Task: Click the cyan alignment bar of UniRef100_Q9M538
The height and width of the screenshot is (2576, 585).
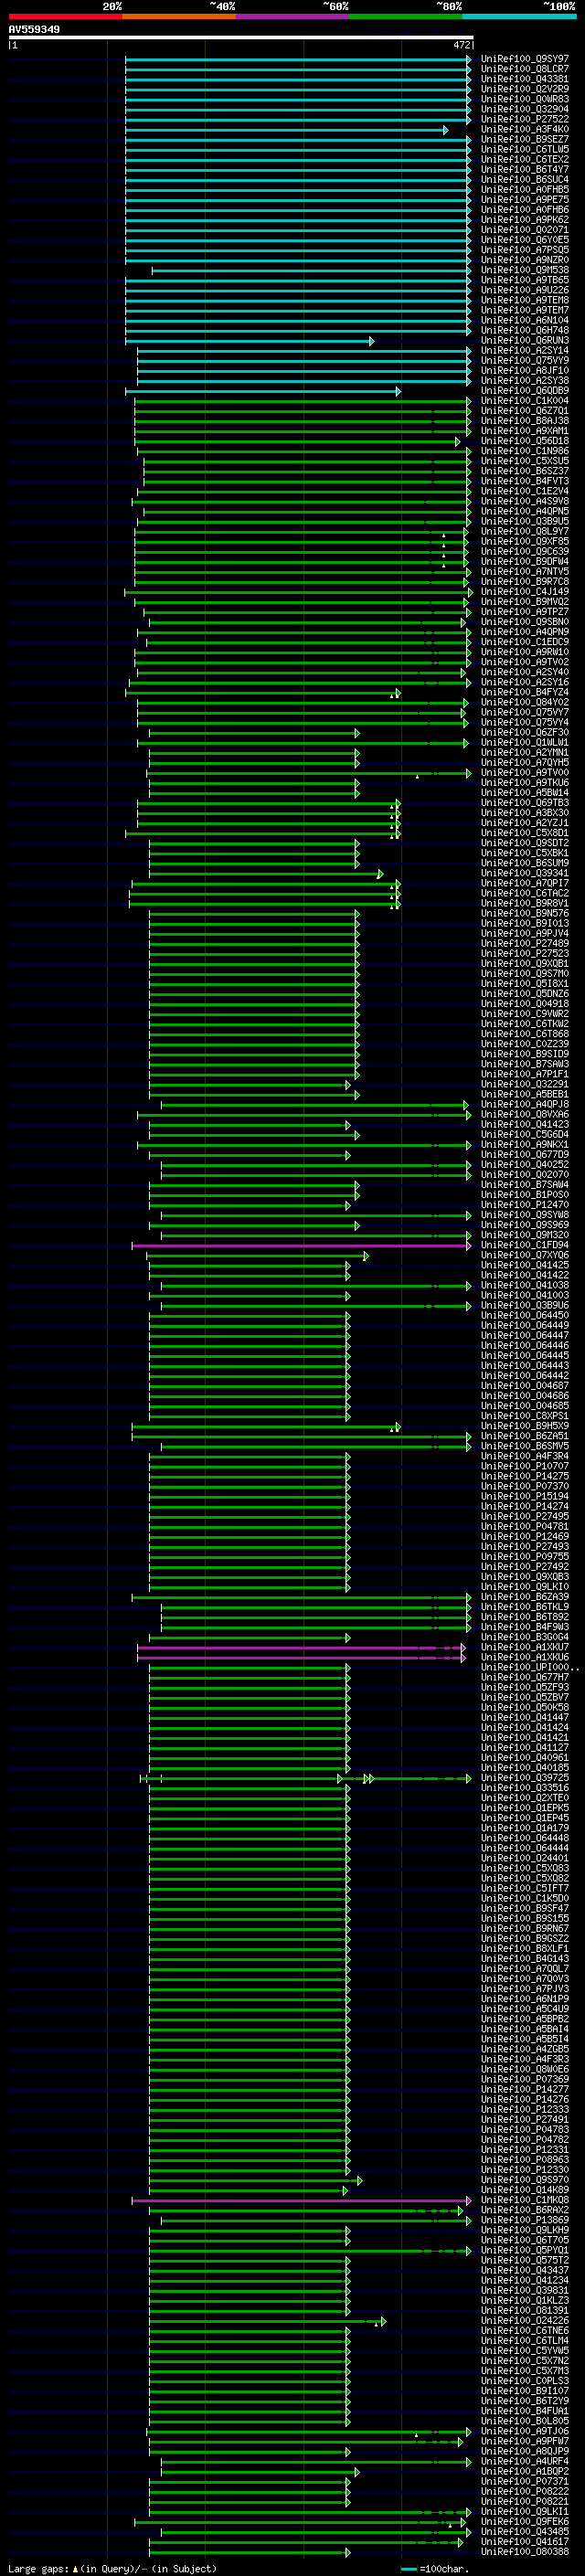Action: click(311, 270)
